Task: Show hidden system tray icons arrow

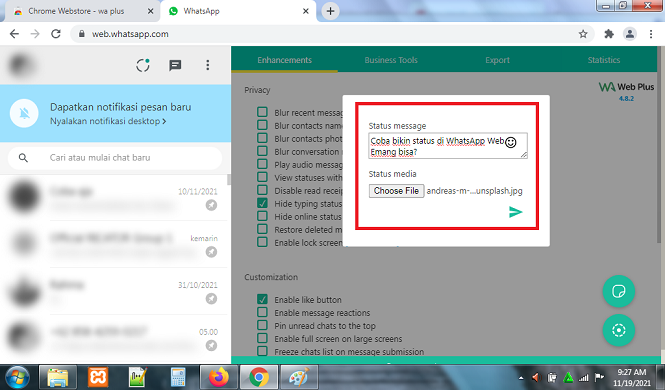Action: click(521, 378)
